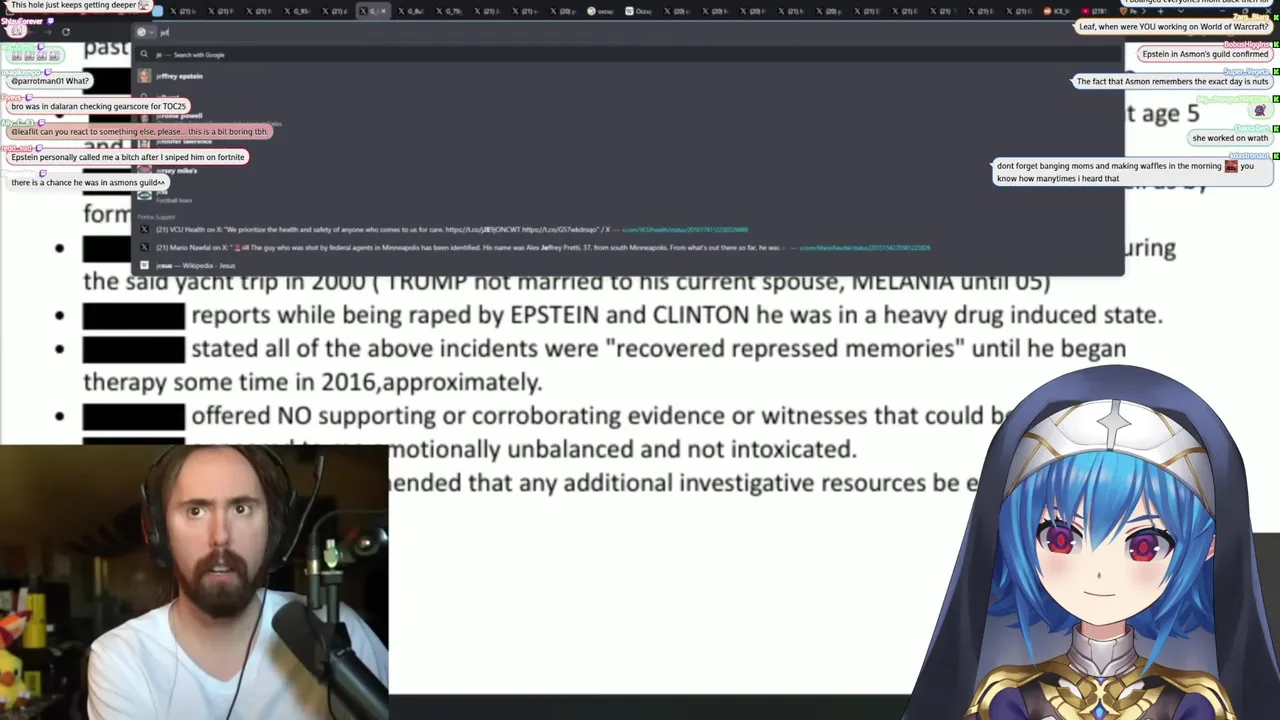Click chat message 'Epstein in Asmon's guild confirmed'
The image size is (1280, 720).
[1204, 54]
